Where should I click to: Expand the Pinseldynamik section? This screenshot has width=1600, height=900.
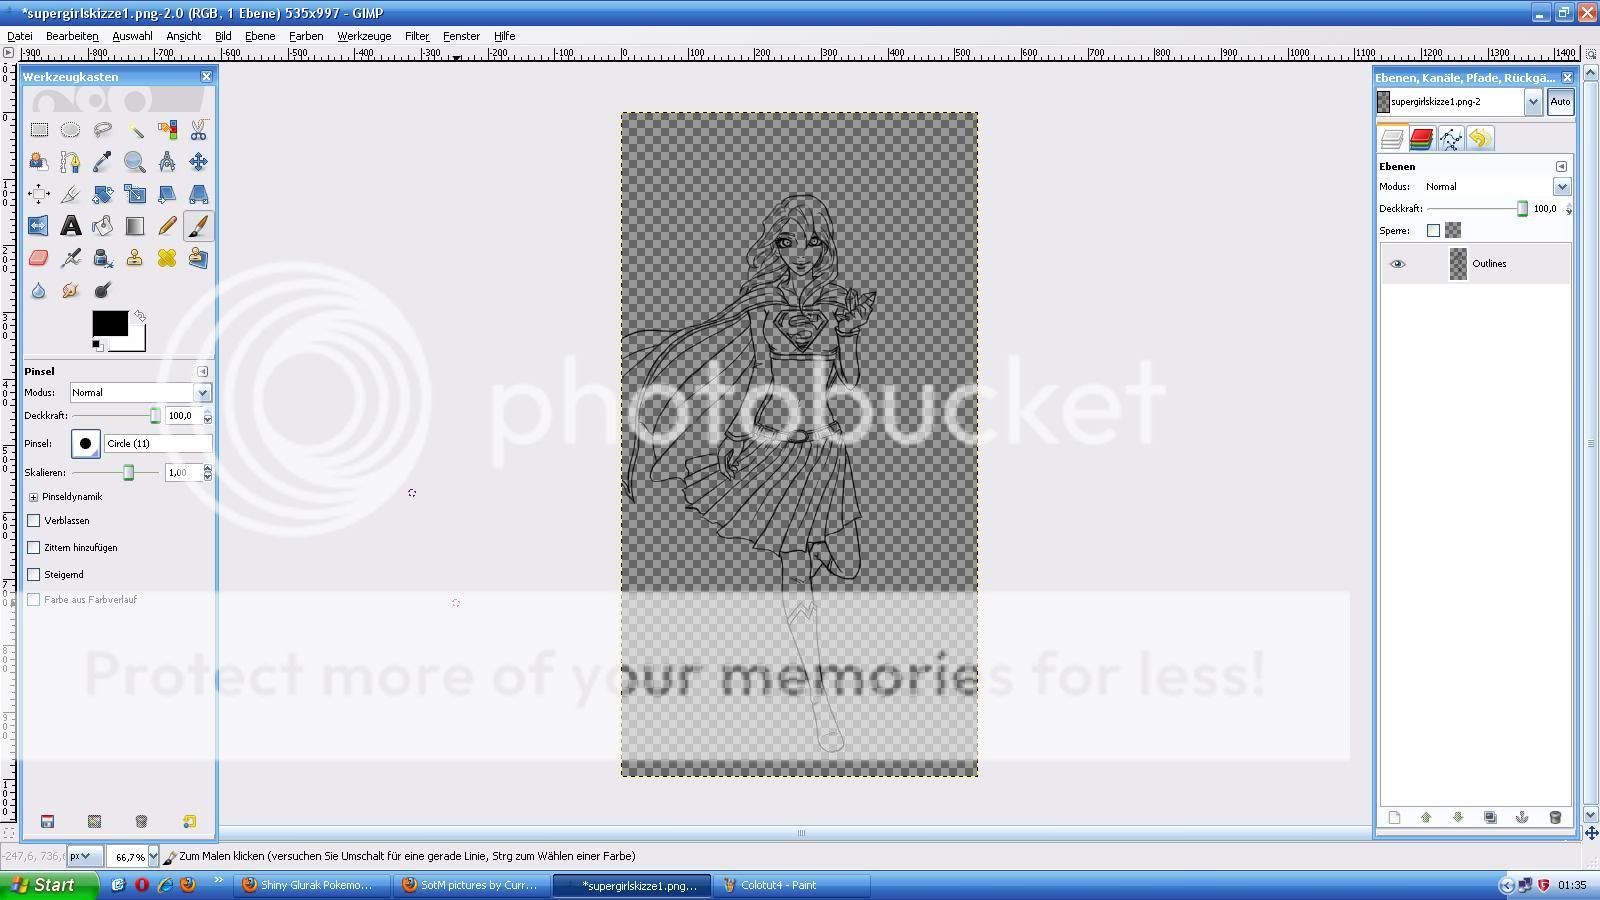(33, 497)
